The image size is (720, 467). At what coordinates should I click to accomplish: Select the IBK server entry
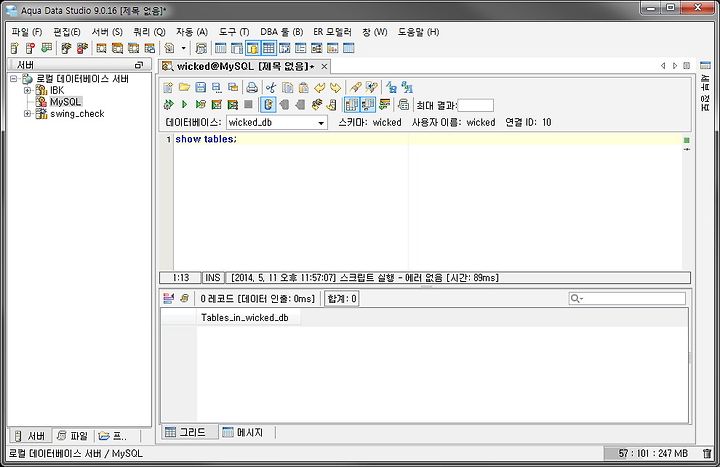[57, 90]
